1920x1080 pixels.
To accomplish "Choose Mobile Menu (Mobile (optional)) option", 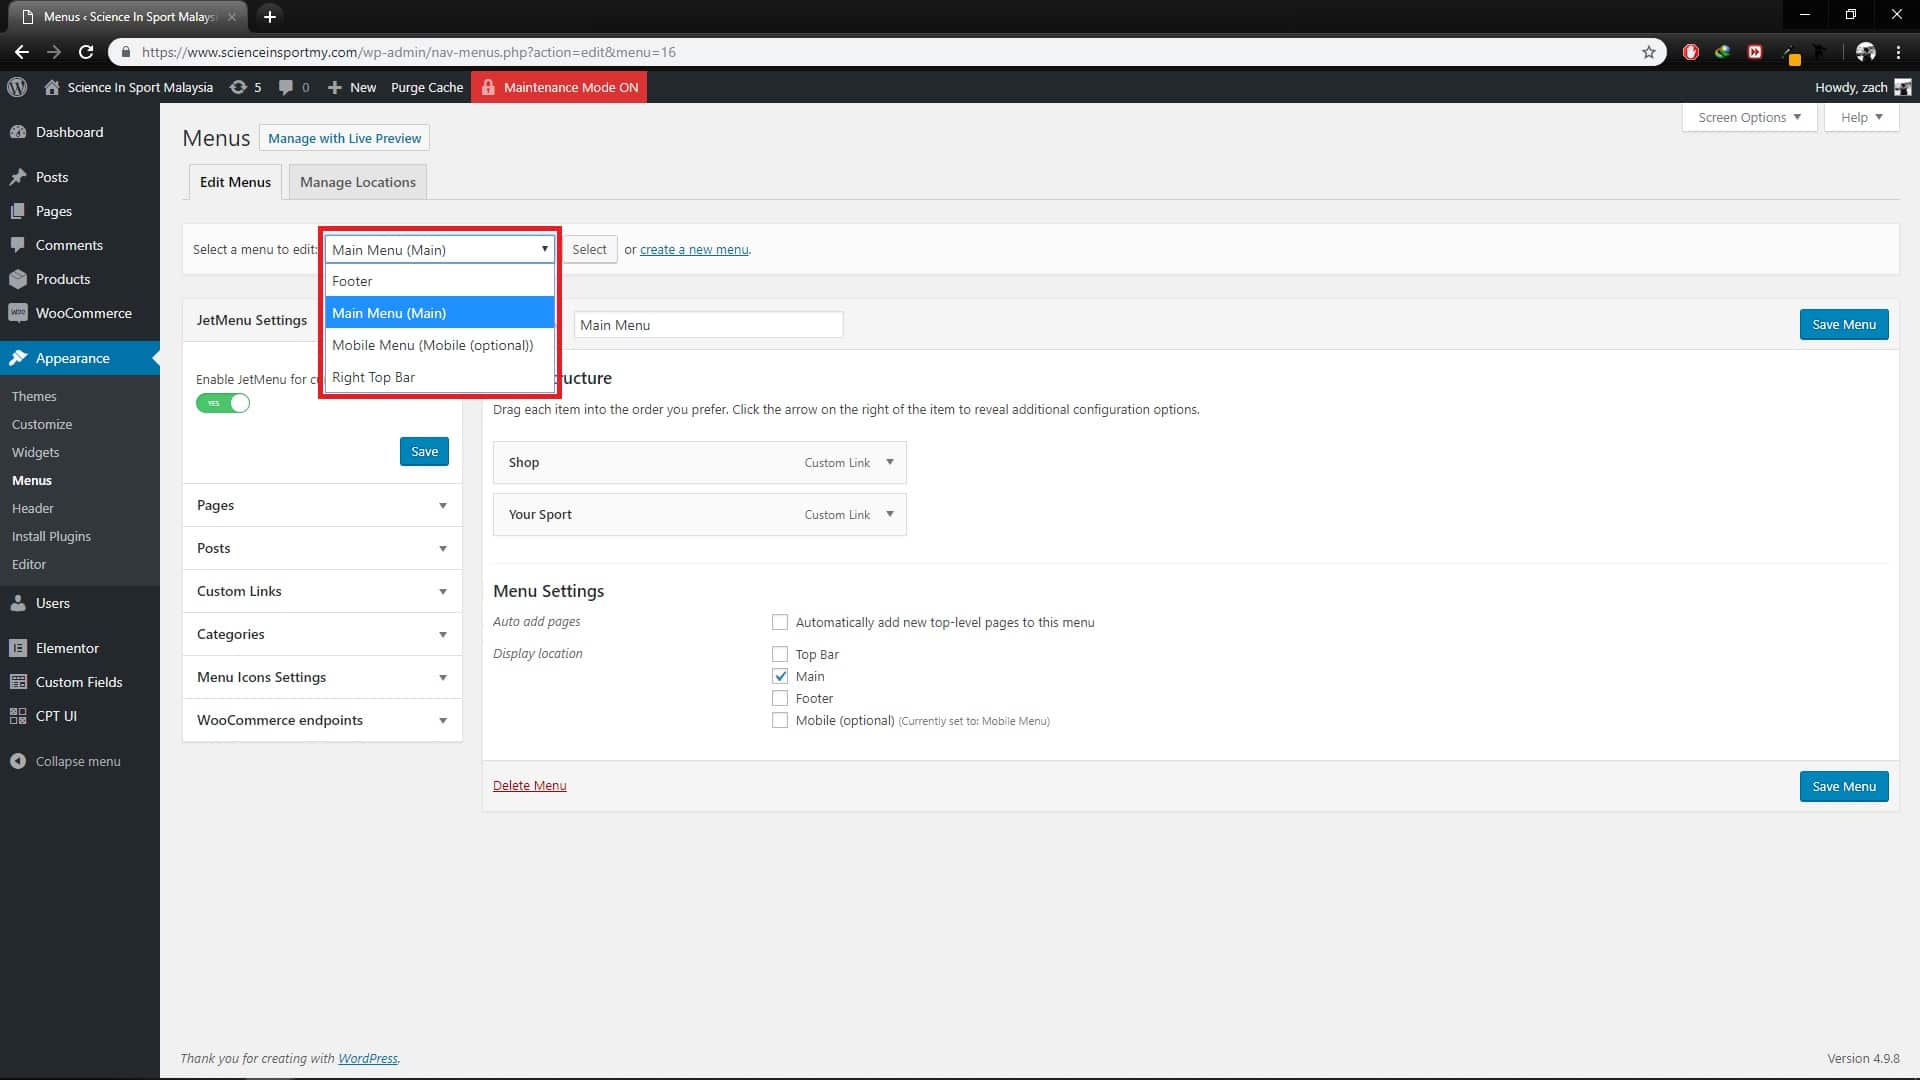I will pyautogui.click(x=440, y=345).
